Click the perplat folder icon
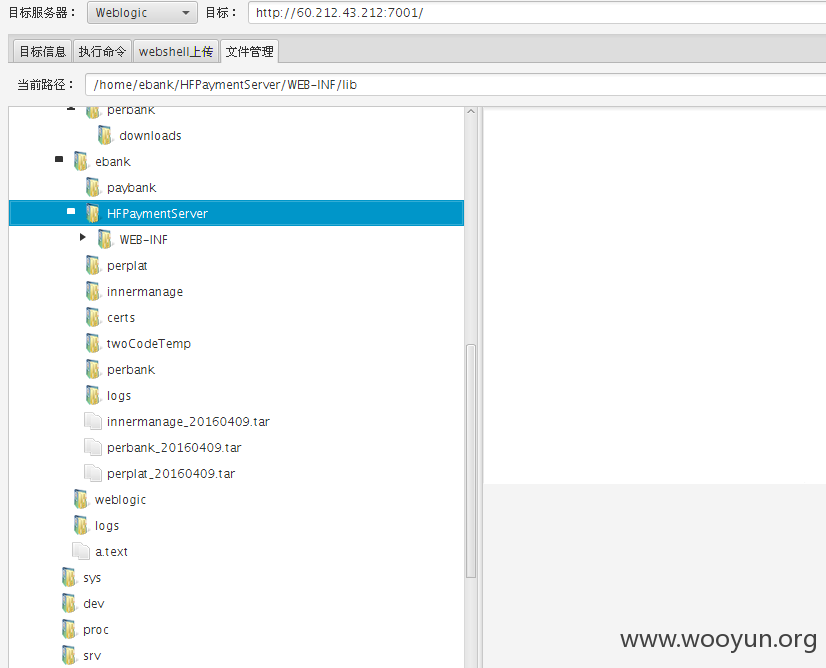826x668 pixels. 93,265
